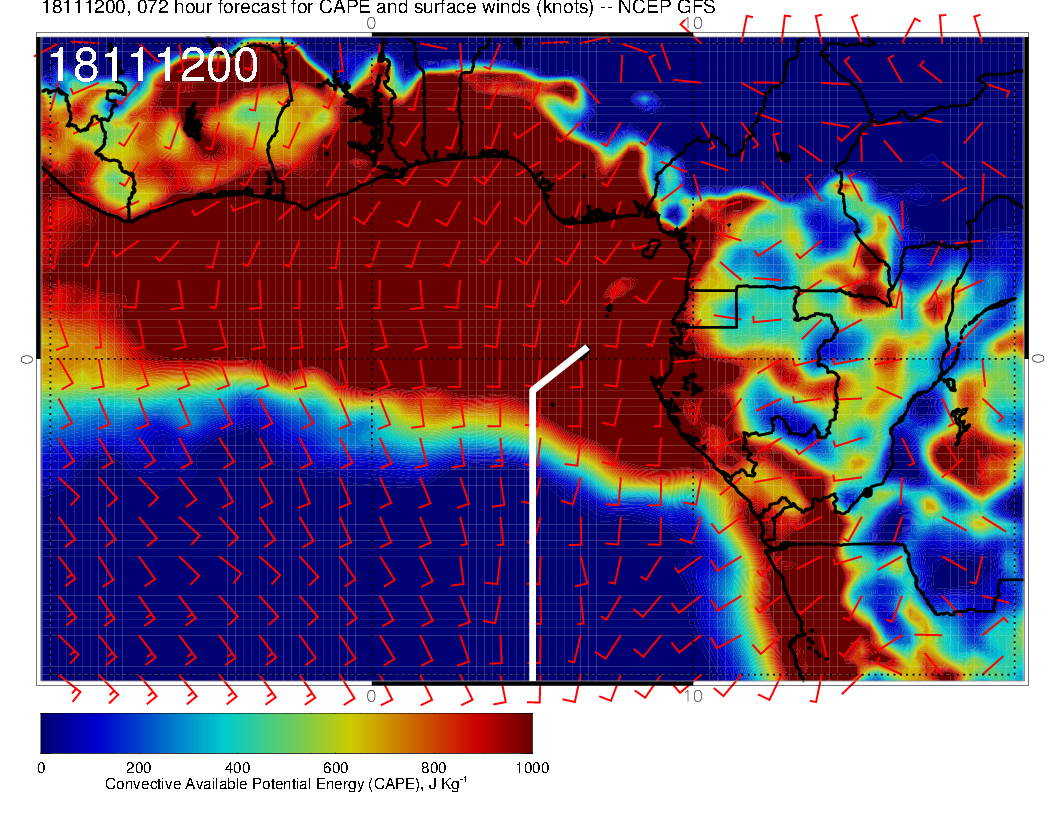Click the bend in the white line
This screenshot has height=816, width=1056.
533,391
